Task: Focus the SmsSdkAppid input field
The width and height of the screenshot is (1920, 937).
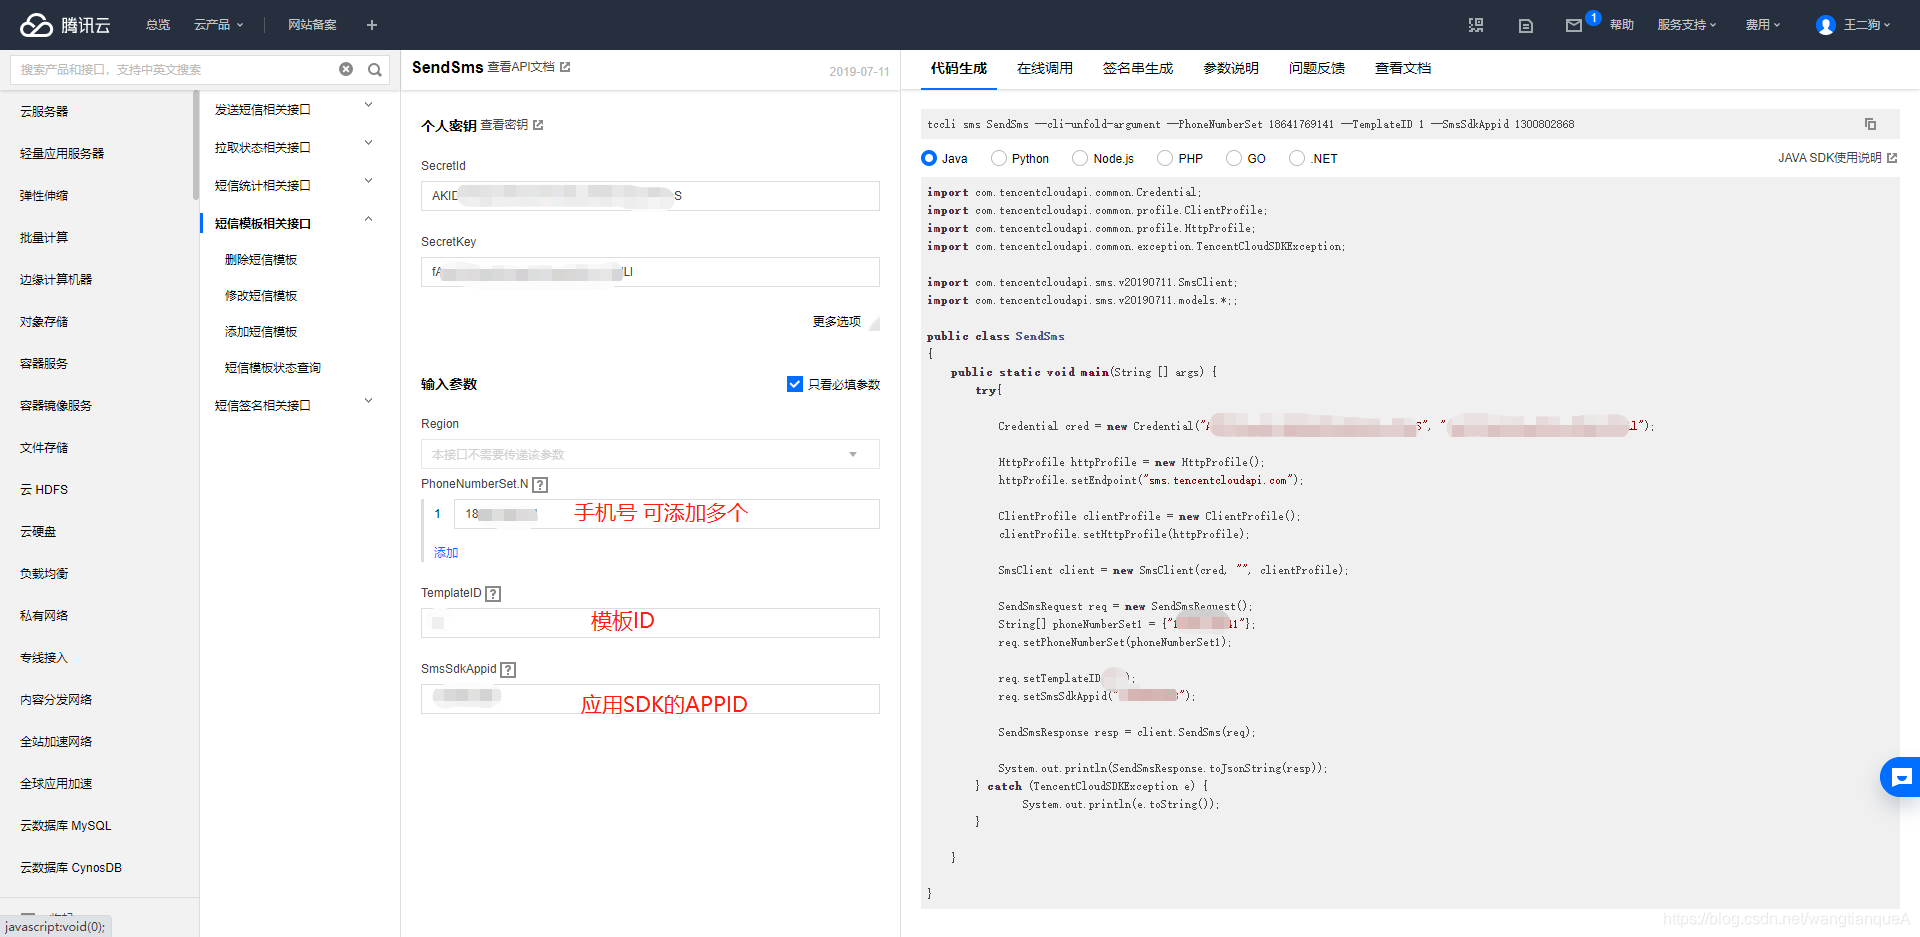Action: [x=650, y=699]
